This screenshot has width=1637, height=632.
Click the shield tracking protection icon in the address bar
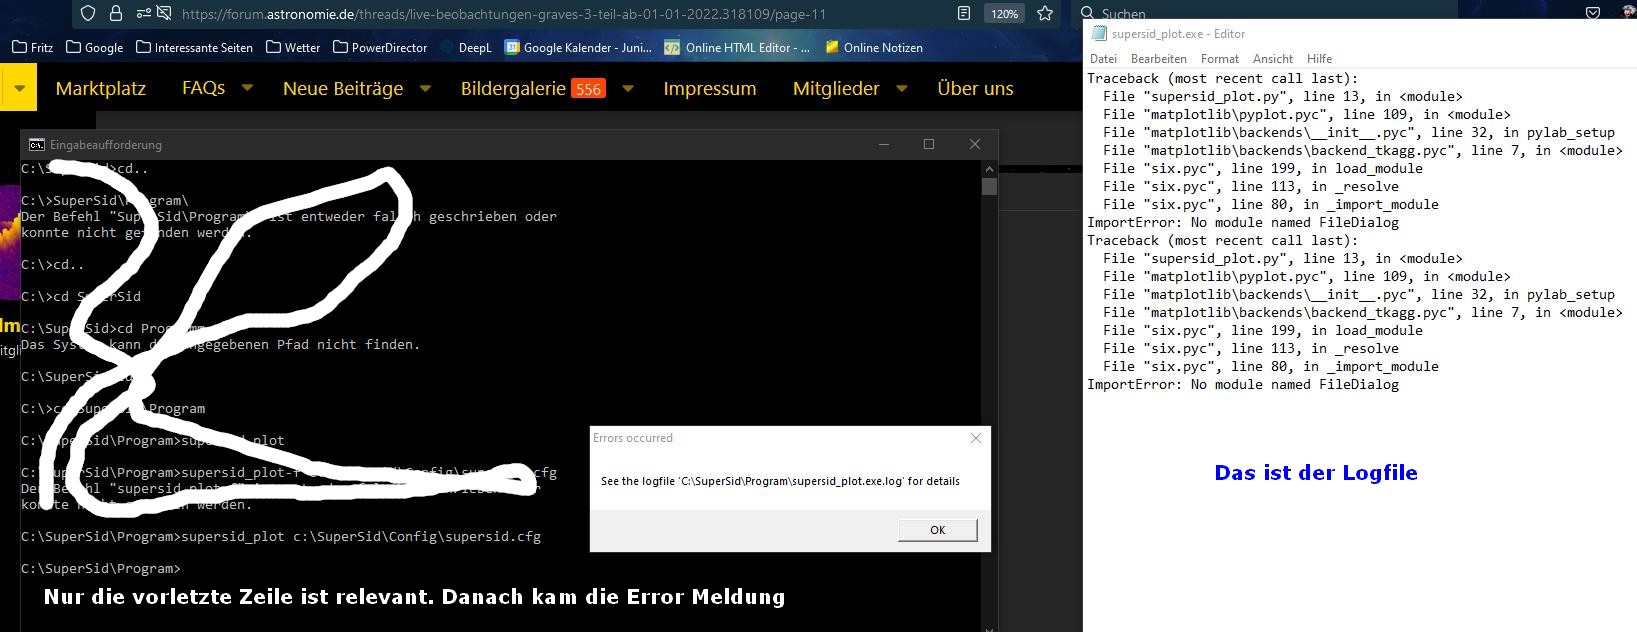(x=88, y=14)
